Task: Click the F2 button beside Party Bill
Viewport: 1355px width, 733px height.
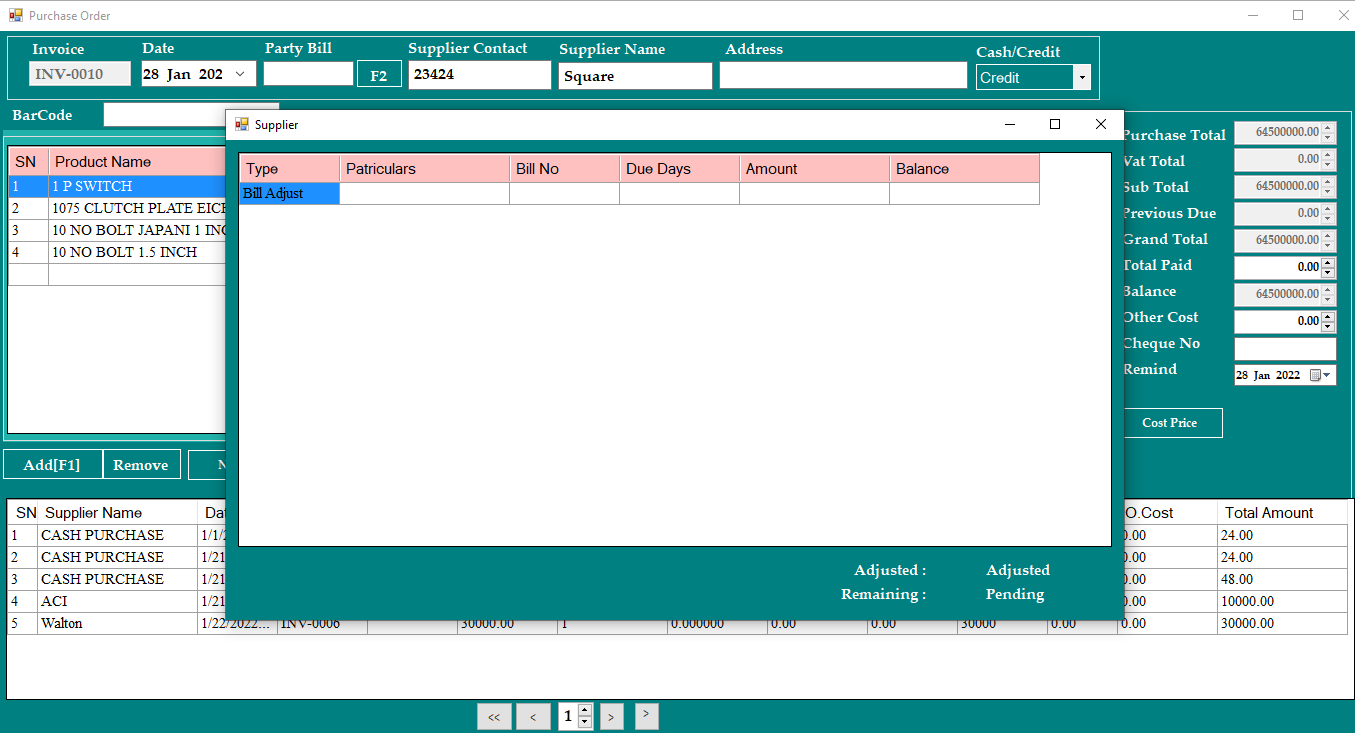Action: click(x=379, y=75)
